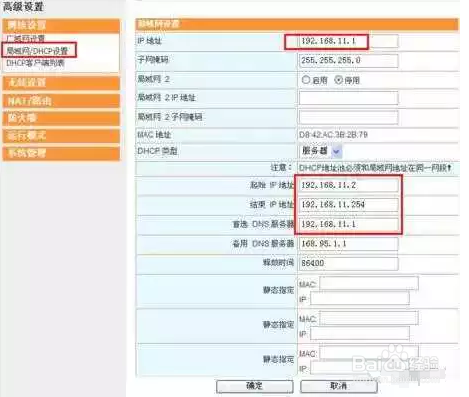Open the 广域网设置 sidebar link
The height and width of the screenshot is (397, 469).
click(x=26, y=38)
